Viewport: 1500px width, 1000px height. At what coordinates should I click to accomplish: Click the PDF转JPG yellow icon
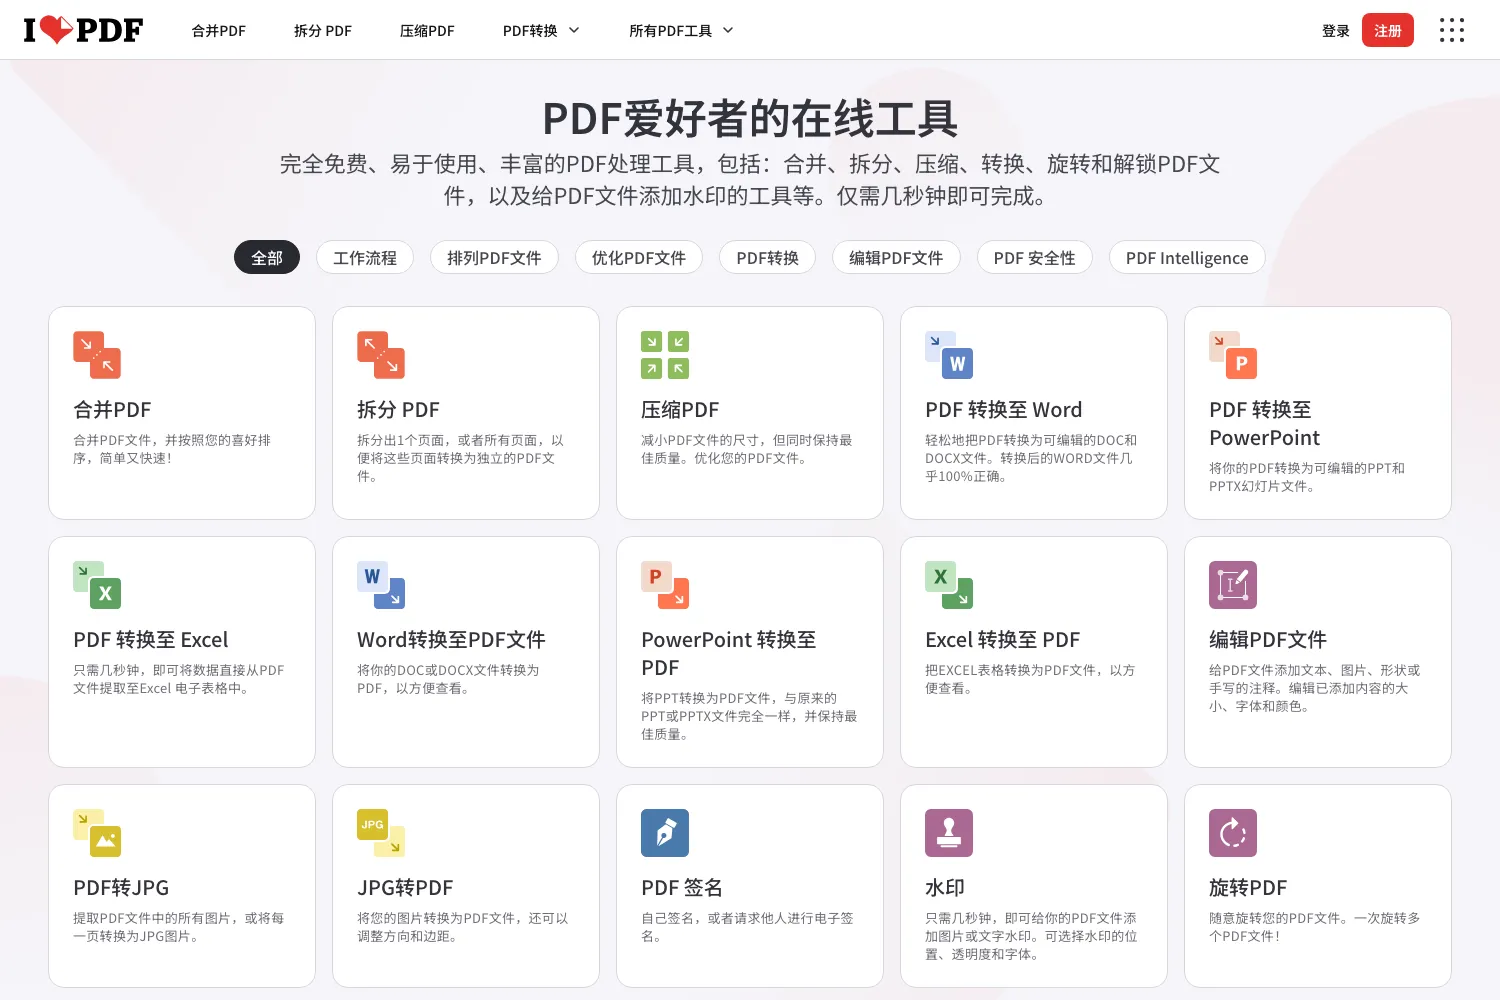[x=97, y=833]
